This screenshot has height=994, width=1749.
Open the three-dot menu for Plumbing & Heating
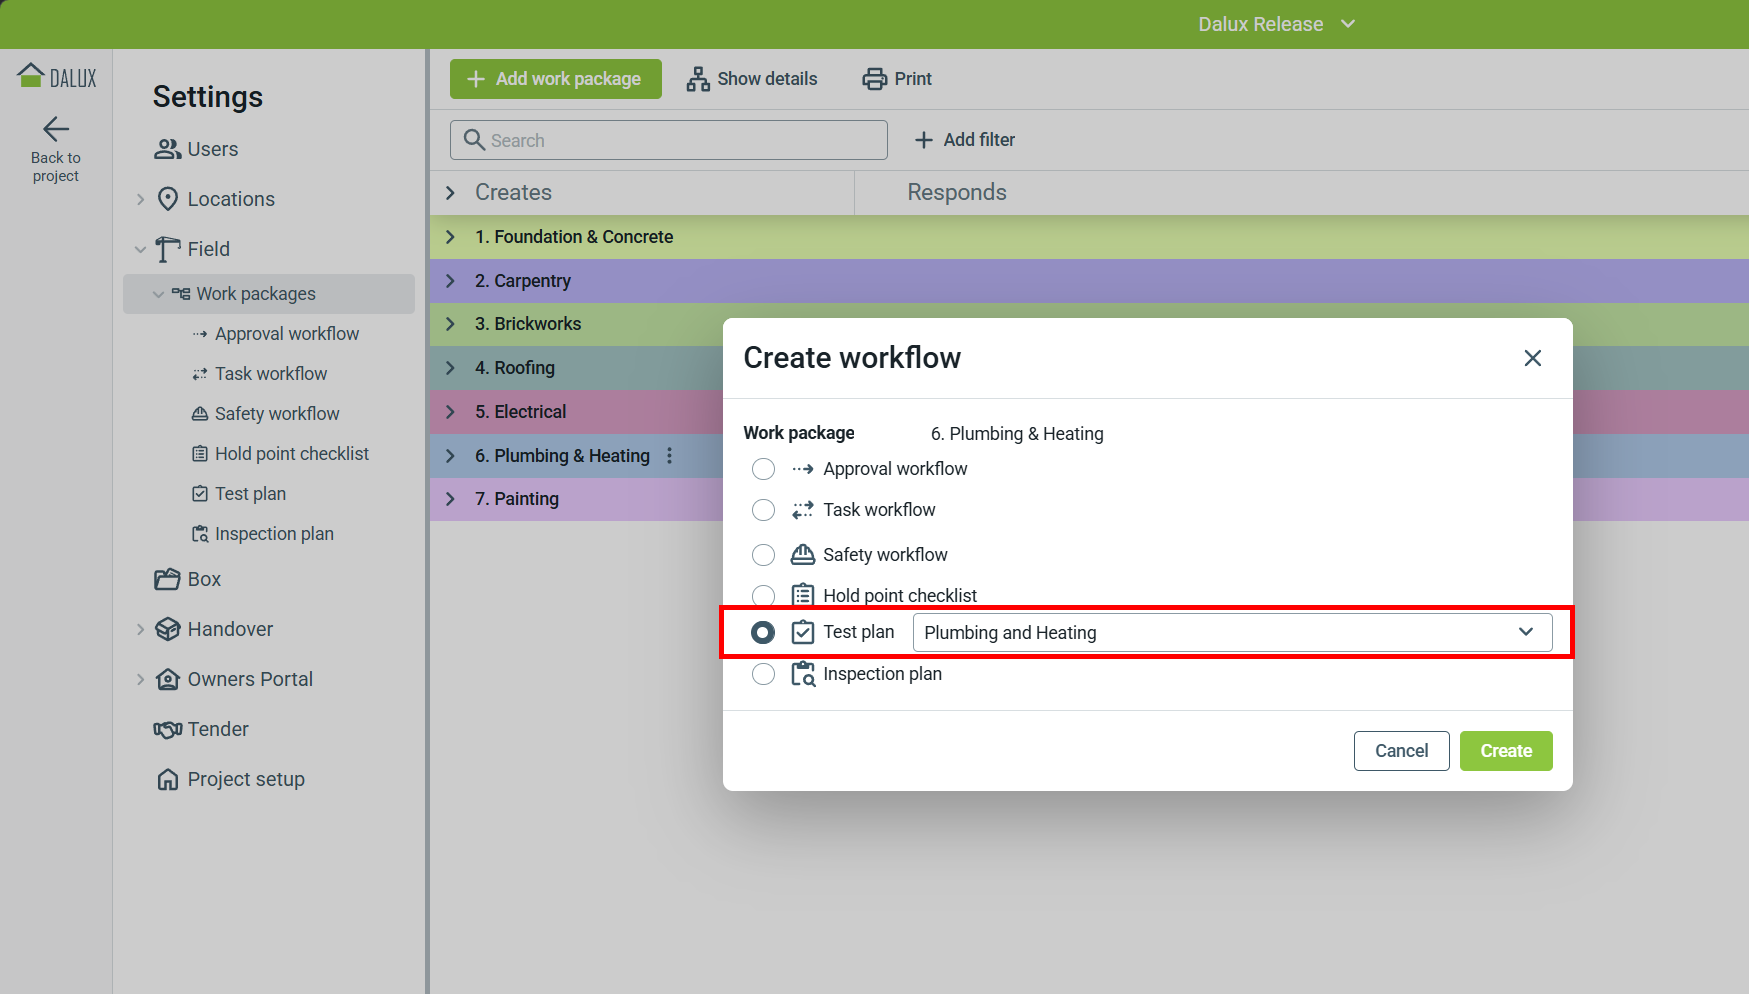(x=669, y=456)
